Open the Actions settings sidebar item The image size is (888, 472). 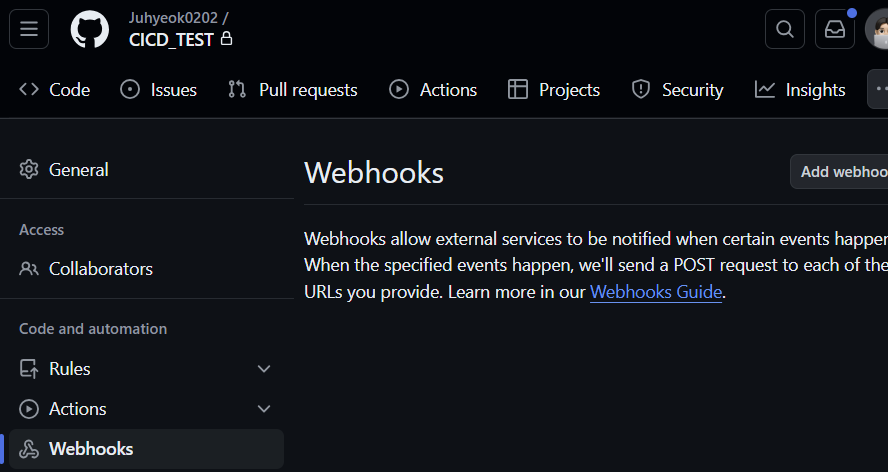pos(146,409)
